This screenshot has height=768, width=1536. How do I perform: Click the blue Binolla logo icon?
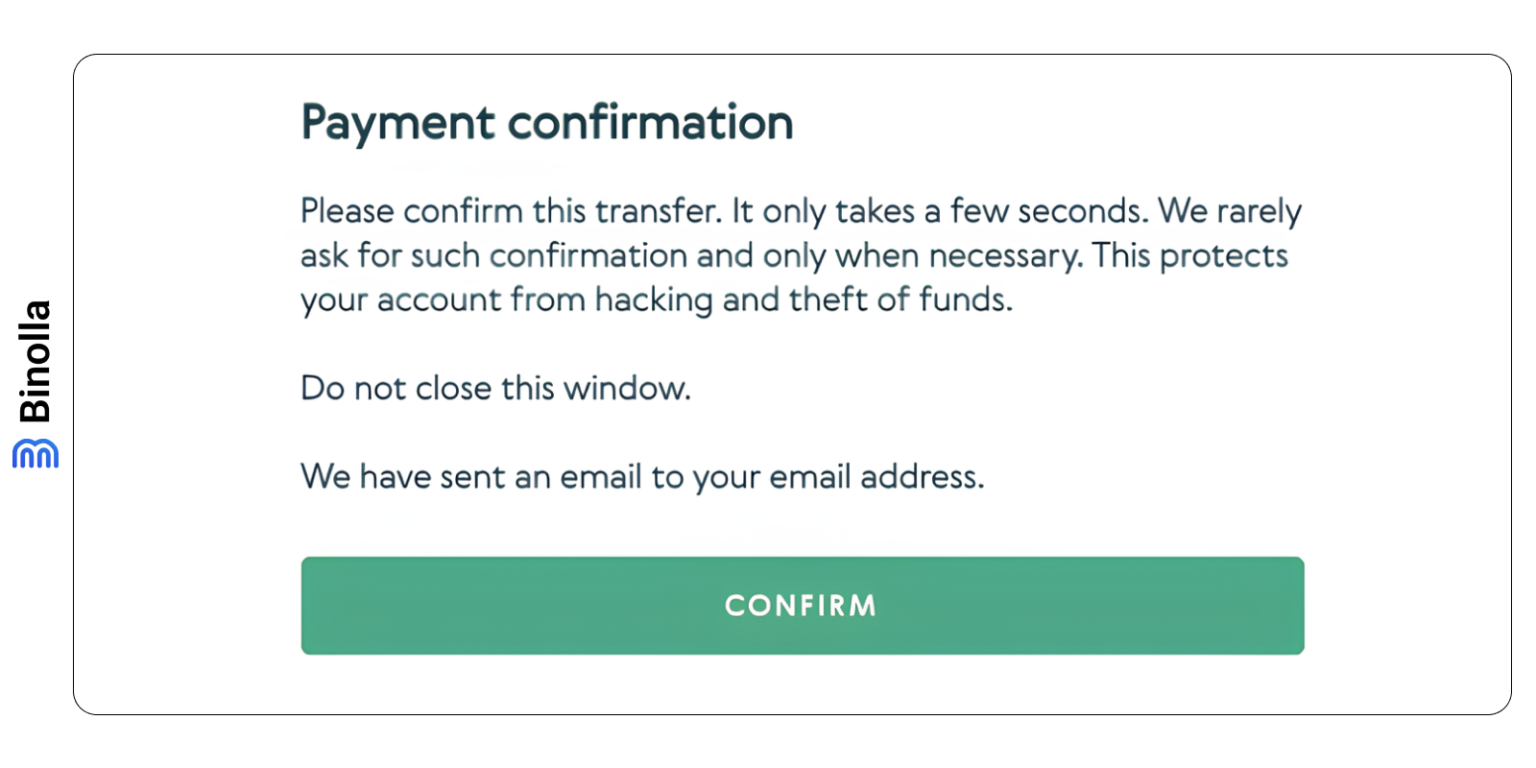click(x=36, y=453)
